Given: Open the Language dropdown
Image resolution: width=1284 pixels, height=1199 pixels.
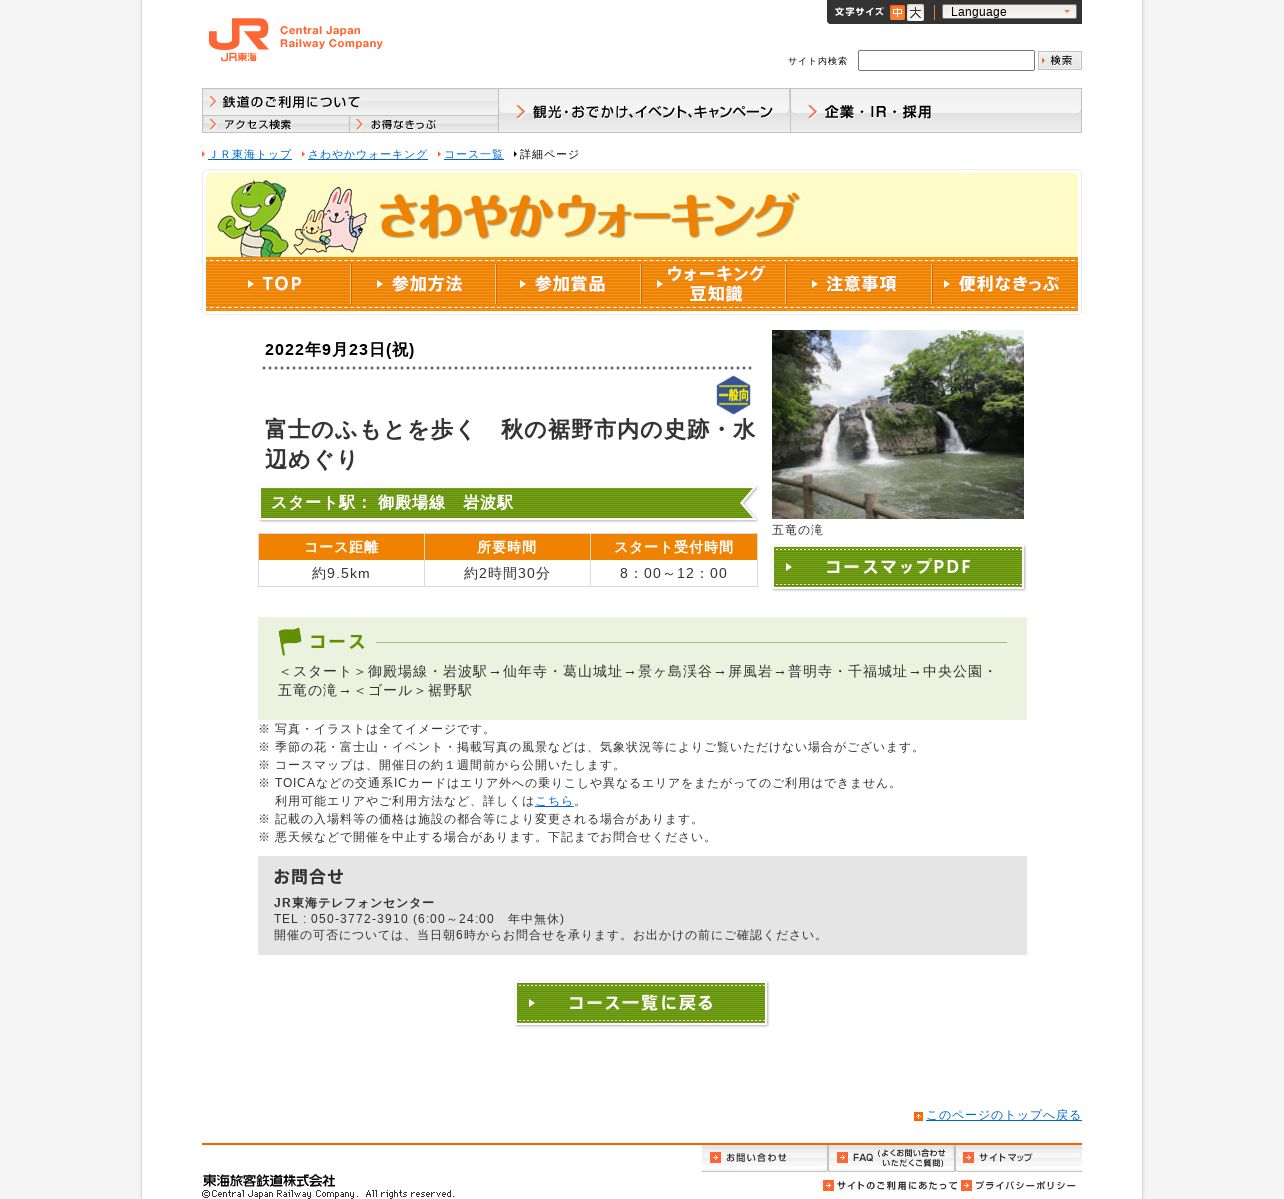Looking at the screenshot, I should (1009, 12).
